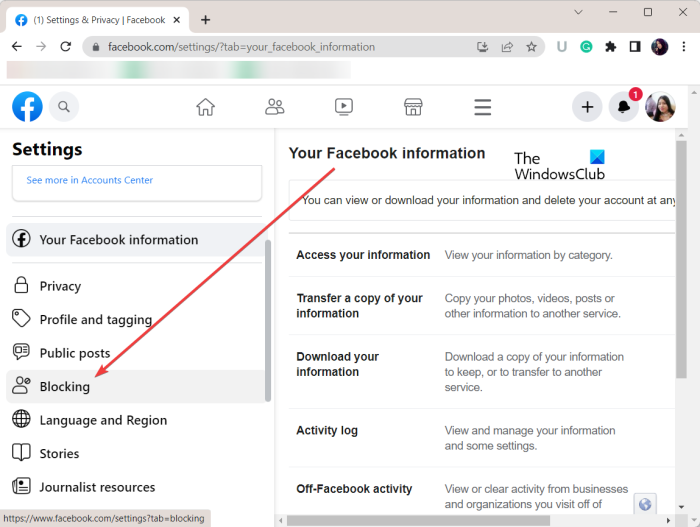Click the globe icon at bottom right

coord(645,504)
